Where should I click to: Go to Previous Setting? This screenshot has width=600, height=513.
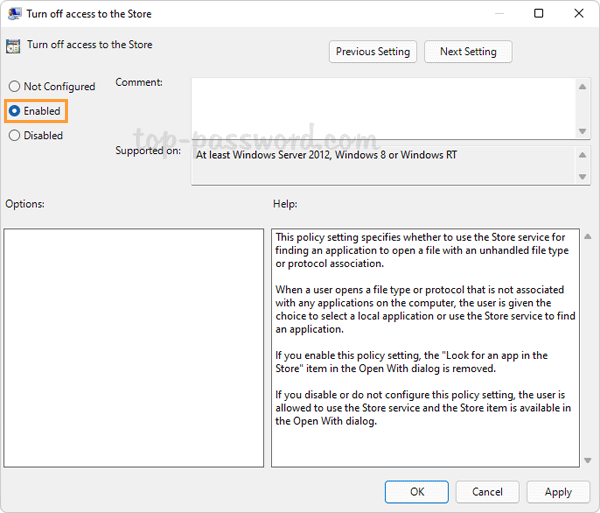pos(372,52)
